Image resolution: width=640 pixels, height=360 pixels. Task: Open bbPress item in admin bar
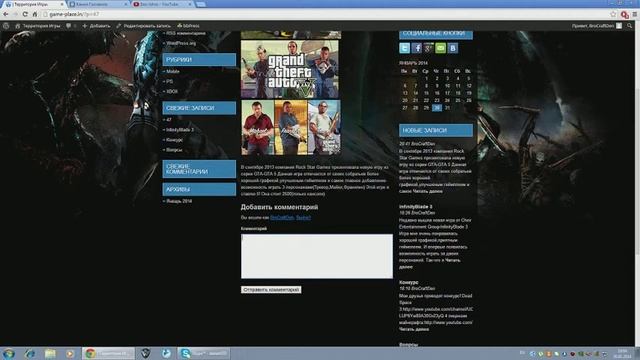[x=189, y=26]
